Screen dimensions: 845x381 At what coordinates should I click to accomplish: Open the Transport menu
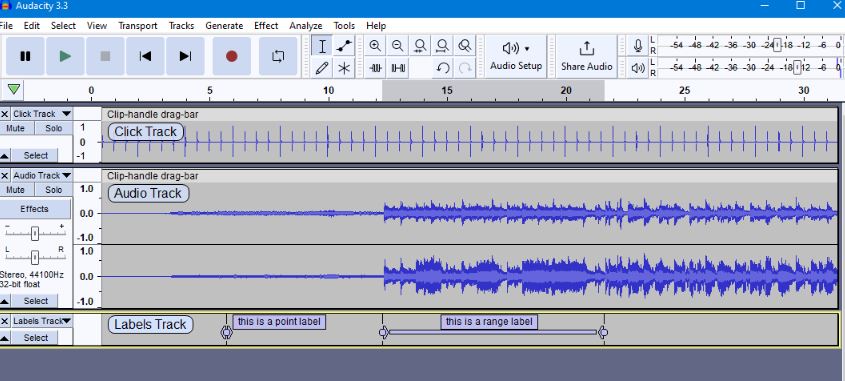pyautogui.click(x=138, y=26)
